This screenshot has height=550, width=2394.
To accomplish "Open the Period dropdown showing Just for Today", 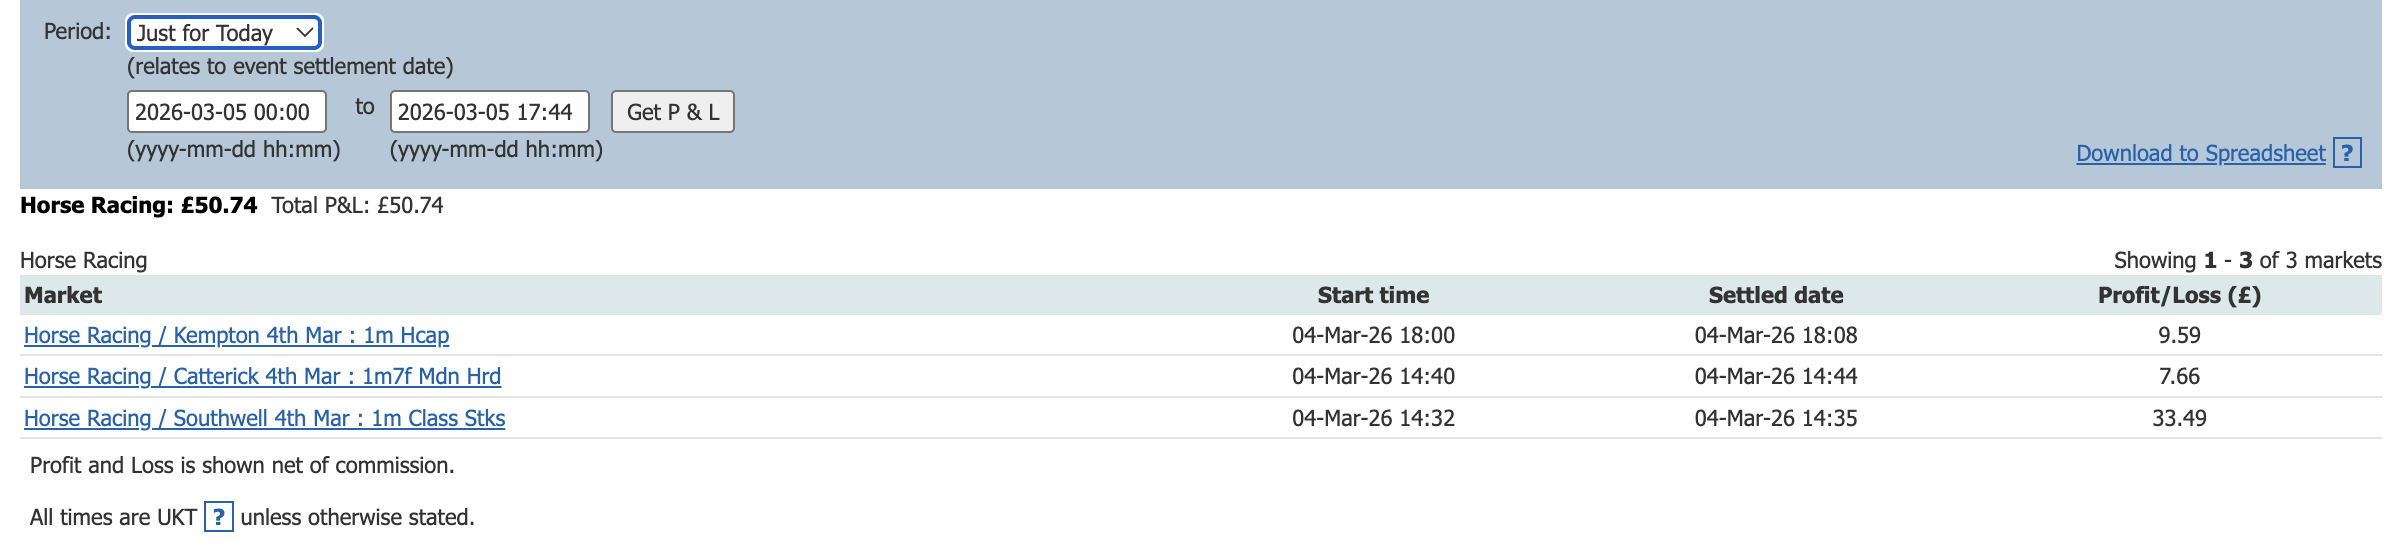I will [x=224, y=33].
